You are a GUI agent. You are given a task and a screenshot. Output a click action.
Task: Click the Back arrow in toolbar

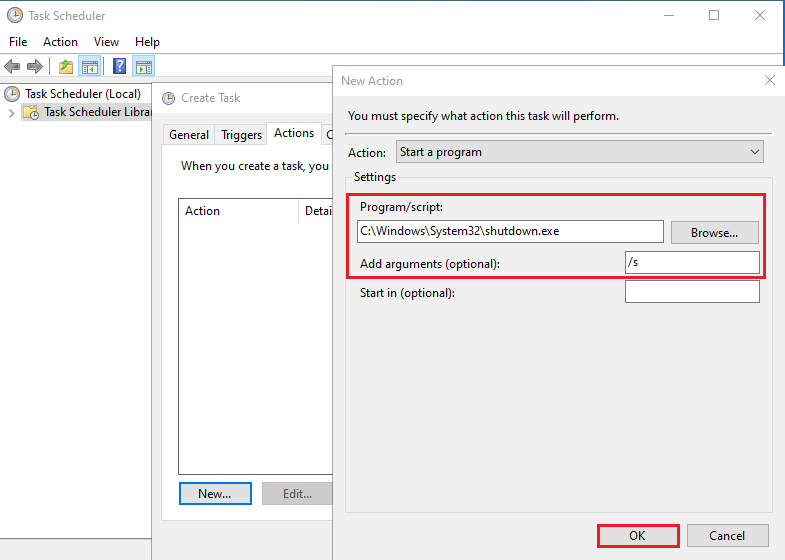(x=12, y=67)
